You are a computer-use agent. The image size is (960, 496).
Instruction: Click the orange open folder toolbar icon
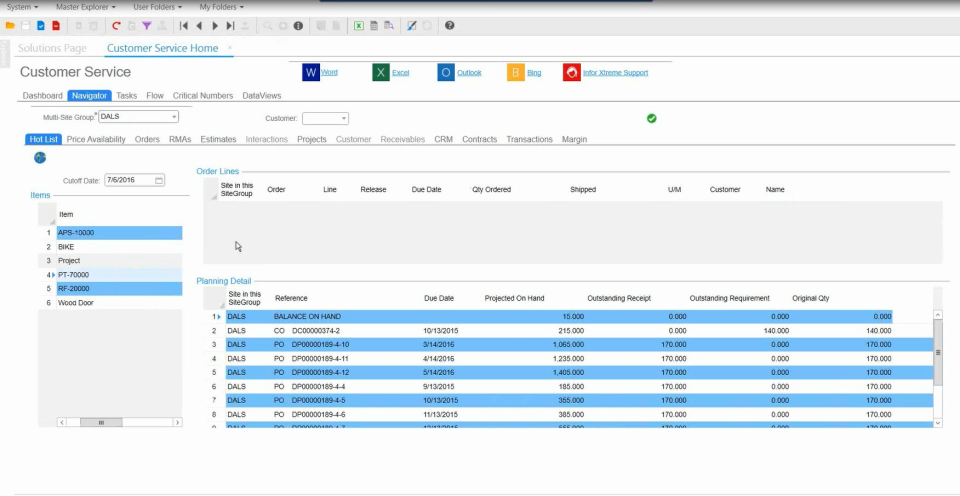[x=10, y=26]
